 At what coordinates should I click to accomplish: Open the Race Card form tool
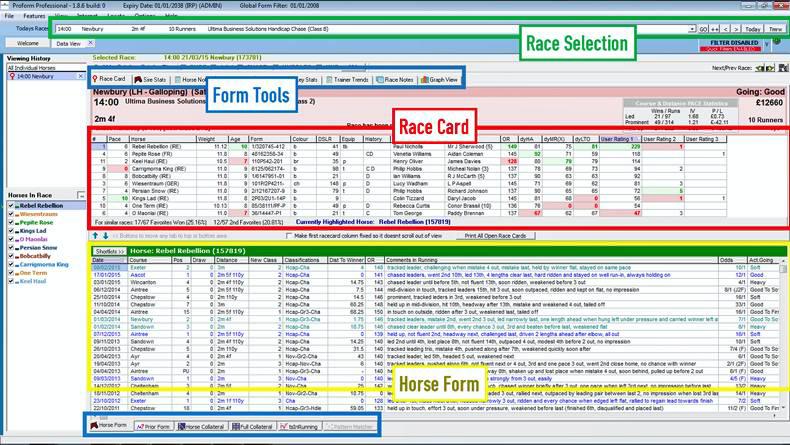[109, 79]
